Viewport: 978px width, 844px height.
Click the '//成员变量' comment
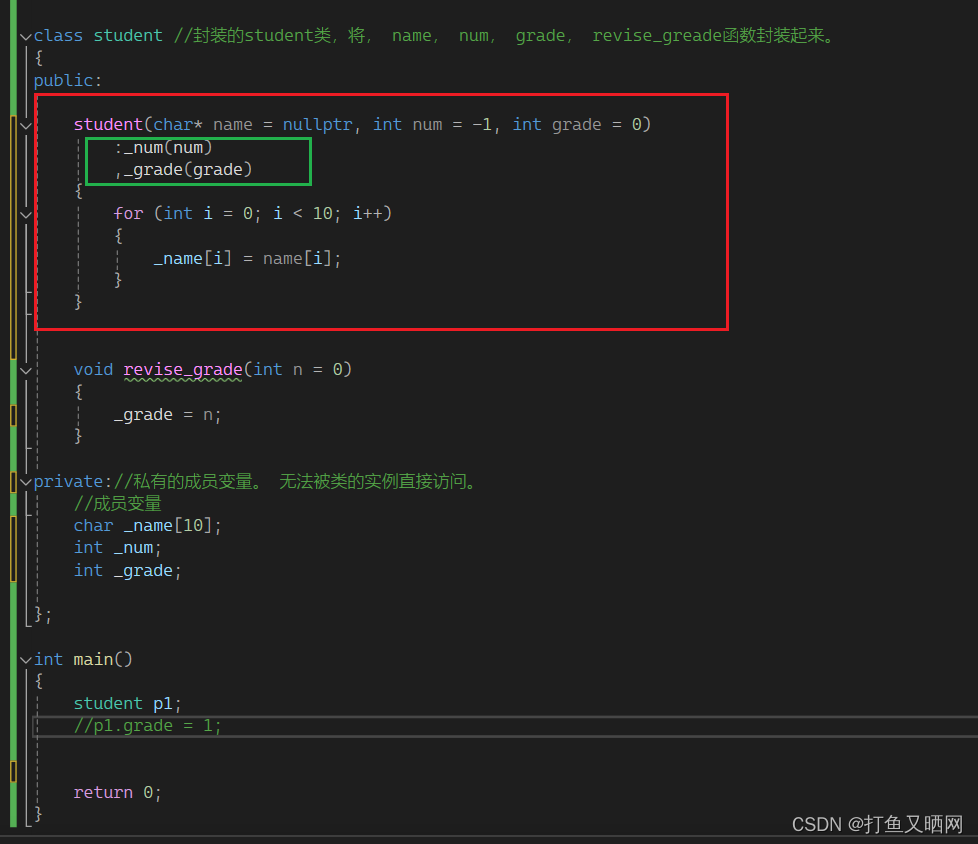(x=117, y=503)
